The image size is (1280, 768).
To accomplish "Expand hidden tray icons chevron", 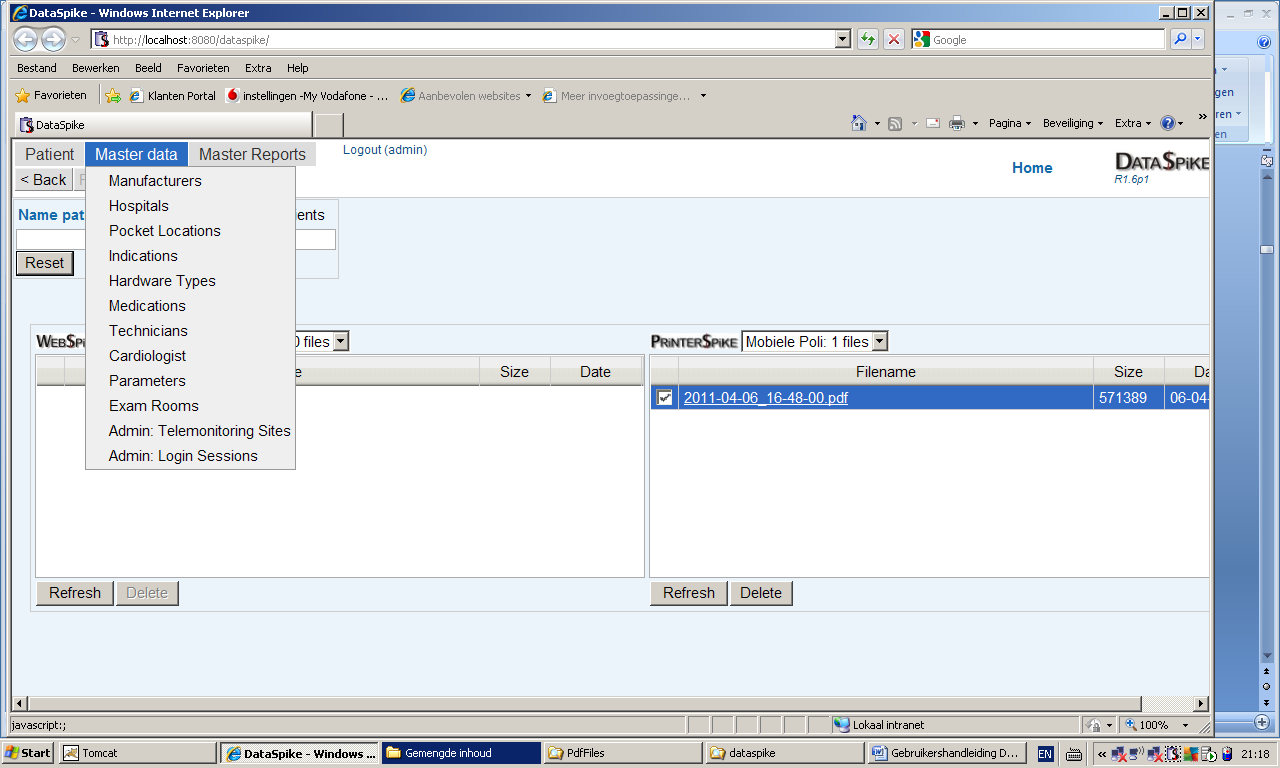I will coord(1102,754).
